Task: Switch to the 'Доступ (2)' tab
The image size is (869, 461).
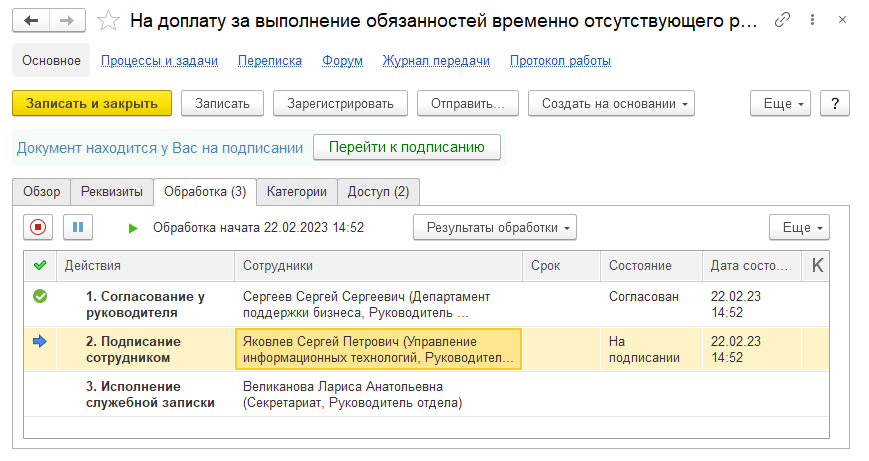Action: pos(378,191)
